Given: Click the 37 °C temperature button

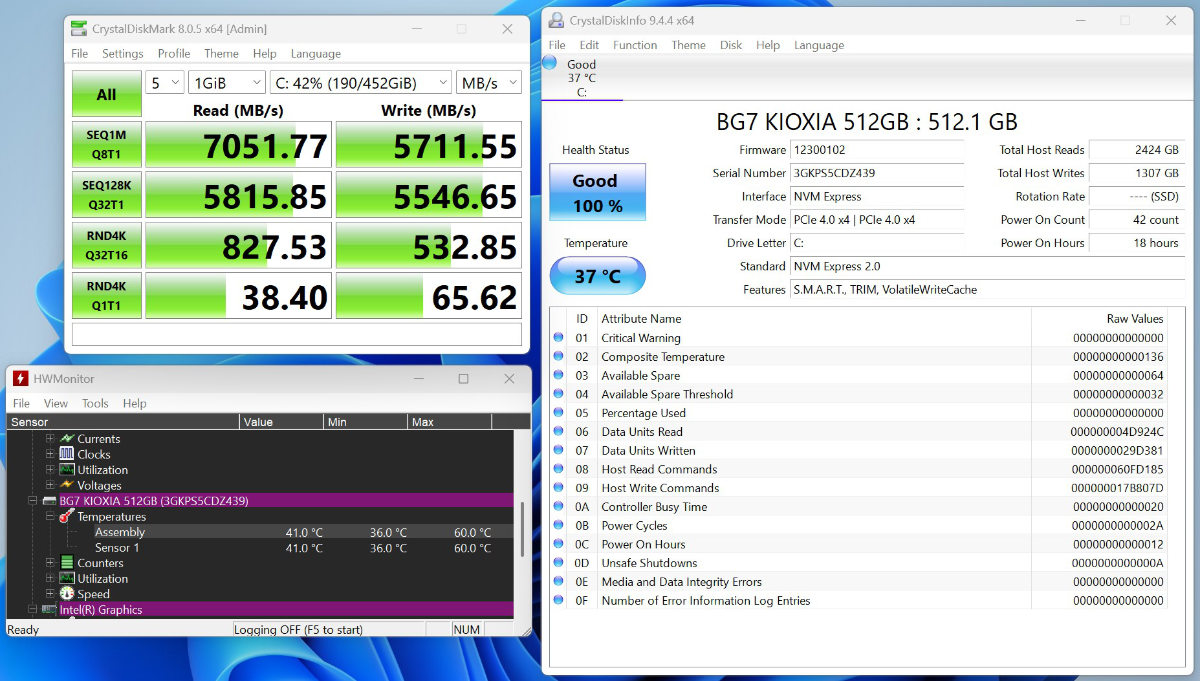Looking at the screenshot, I should pyautogui.click(x=597, y=276).
